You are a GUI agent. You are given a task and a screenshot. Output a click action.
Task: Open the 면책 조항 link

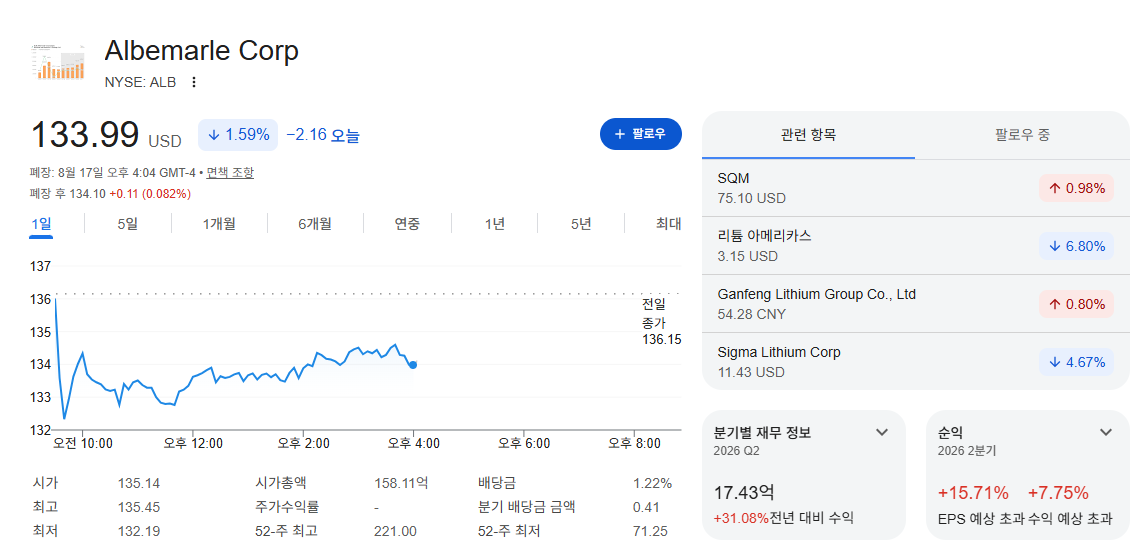(x=230, y=173)
